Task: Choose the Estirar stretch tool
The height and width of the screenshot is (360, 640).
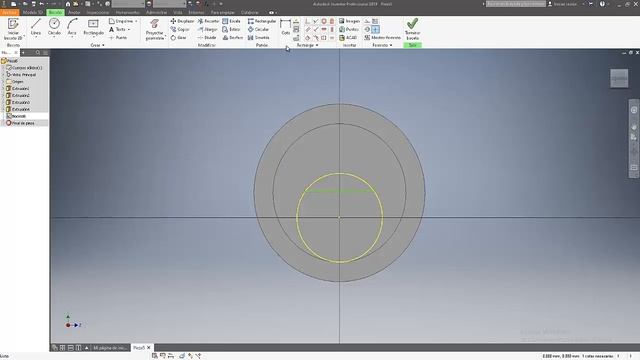Action: [x=231, y=29]
